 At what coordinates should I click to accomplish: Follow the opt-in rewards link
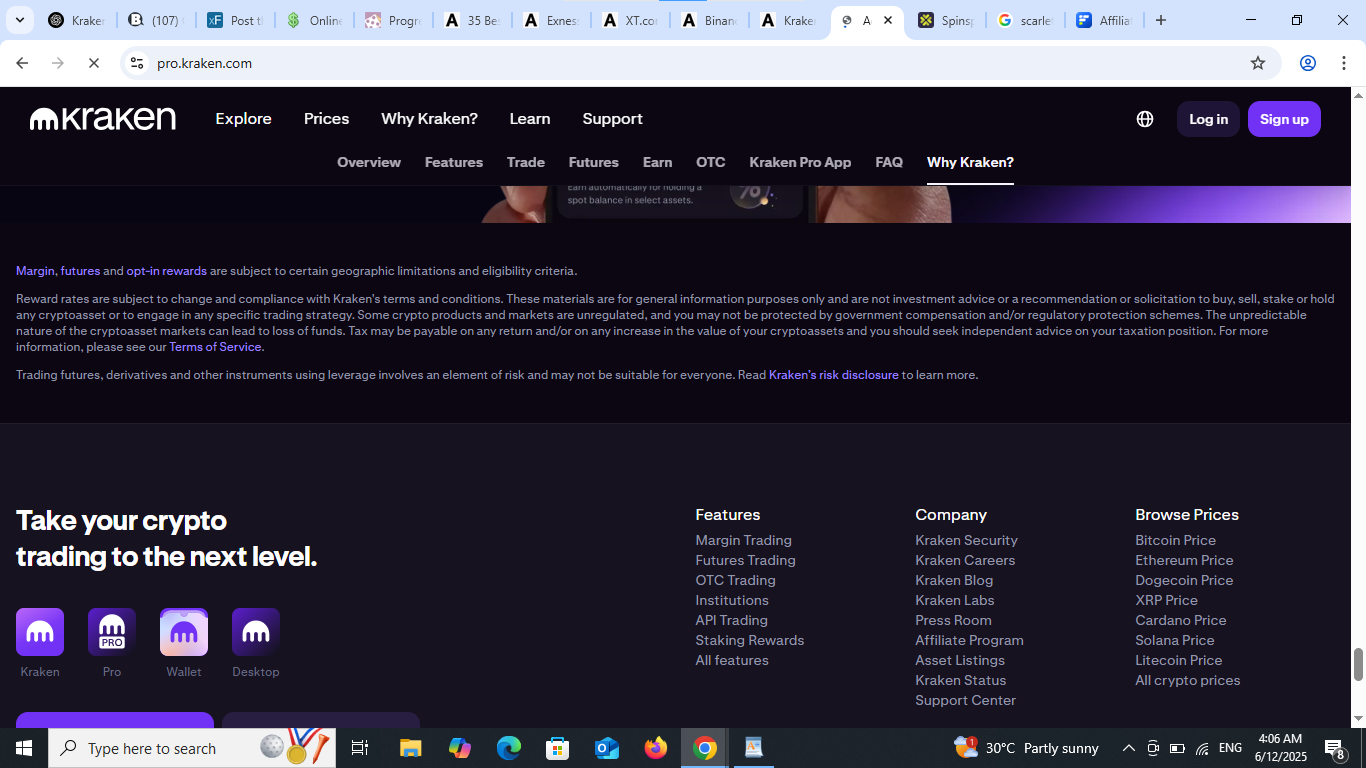[167, 271]
